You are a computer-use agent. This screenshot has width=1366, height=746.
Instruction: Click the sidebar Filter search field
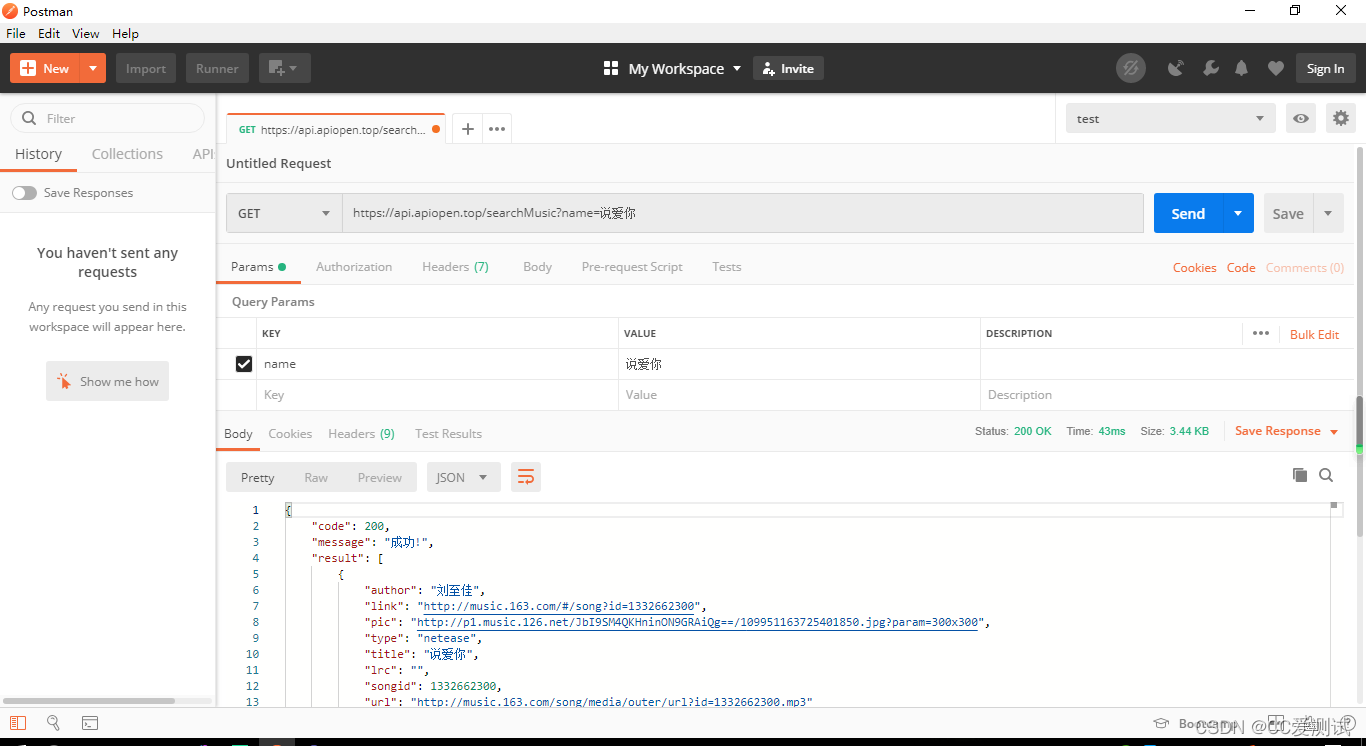point(107,118)
